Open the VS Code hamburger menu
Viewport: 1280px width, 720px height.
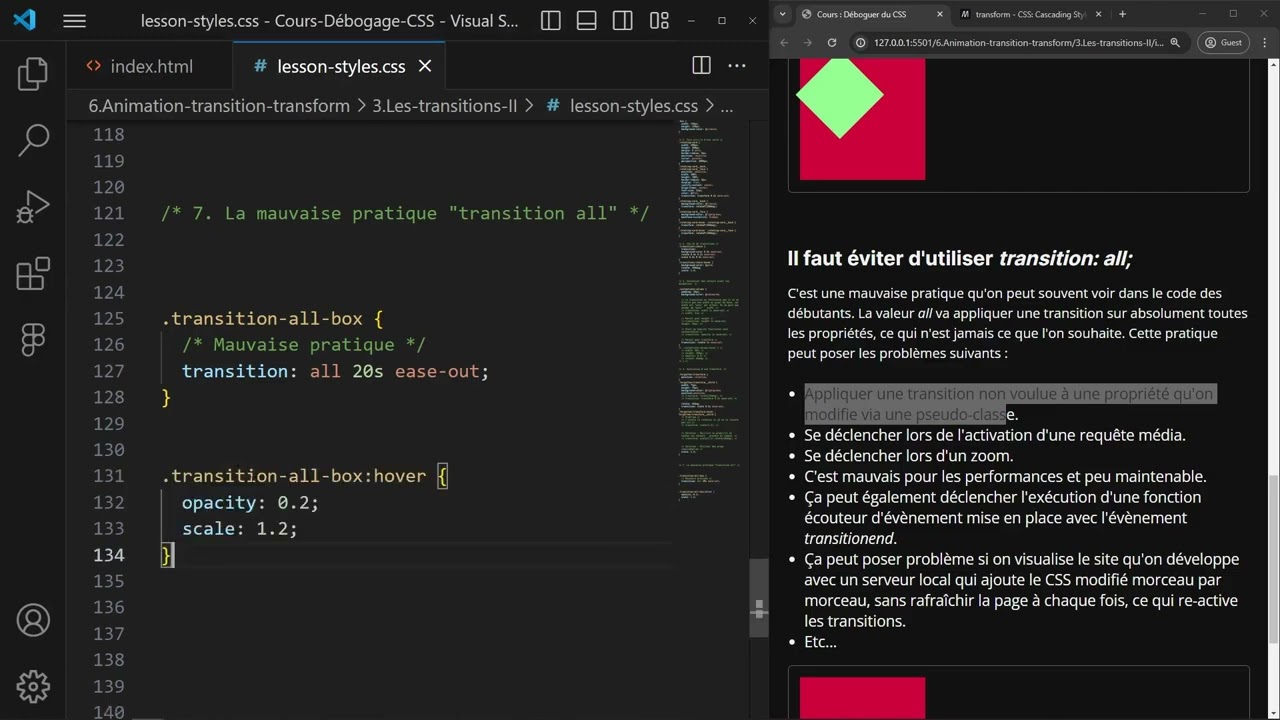[x=74, y=20]
